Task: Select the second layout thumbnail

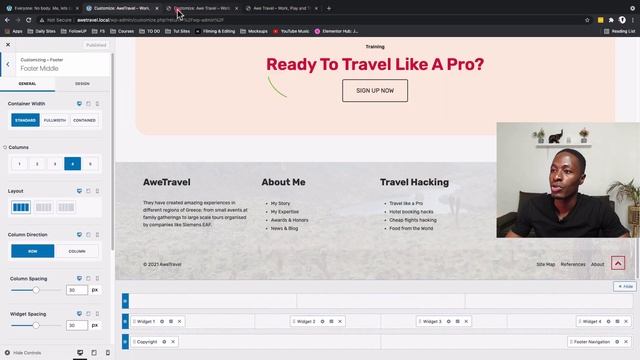Action: pos(43,207)
